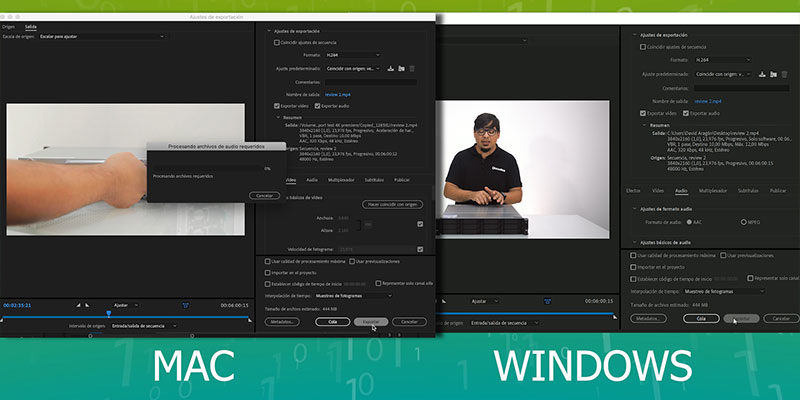Open Multiplexador tab in Windows window
This screenshot has height=400, width=800.
[x=713, y=191]
